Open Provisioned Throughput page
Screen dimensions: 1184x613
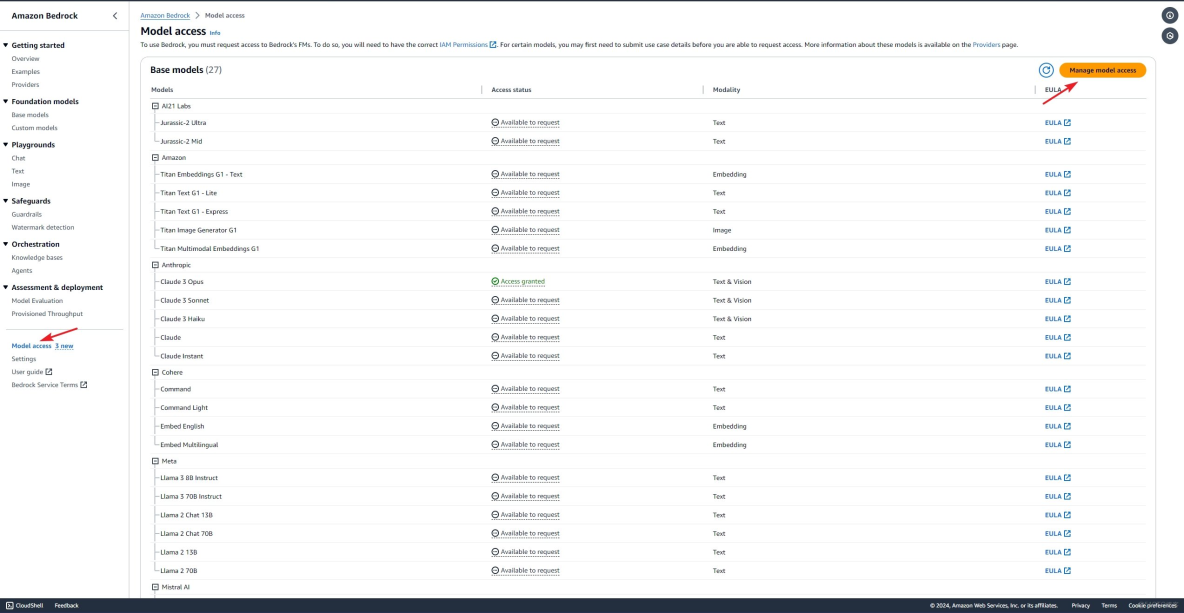[47, 313]
